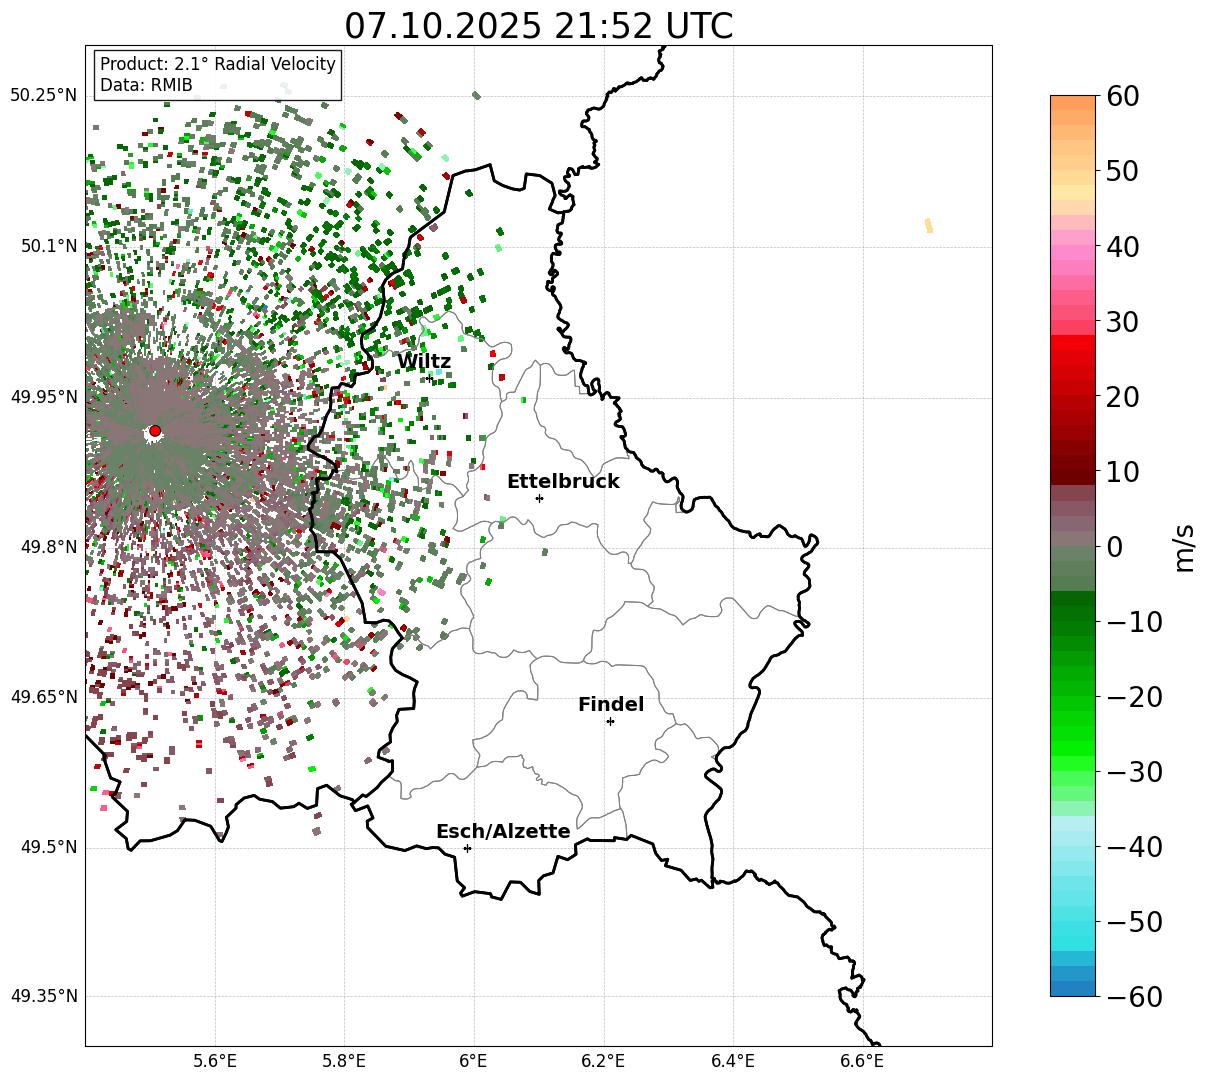This screenshot has height=1081, width=1207.
Task: Click the 6.4°E longitude tick label
Action: (733, 1060)
